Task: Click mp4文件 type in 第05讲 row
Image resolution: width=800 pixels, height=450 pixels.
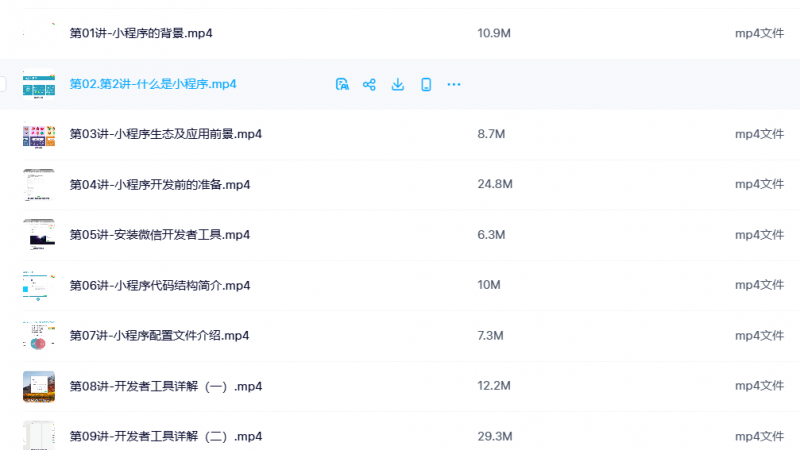Action: (759, 235)
